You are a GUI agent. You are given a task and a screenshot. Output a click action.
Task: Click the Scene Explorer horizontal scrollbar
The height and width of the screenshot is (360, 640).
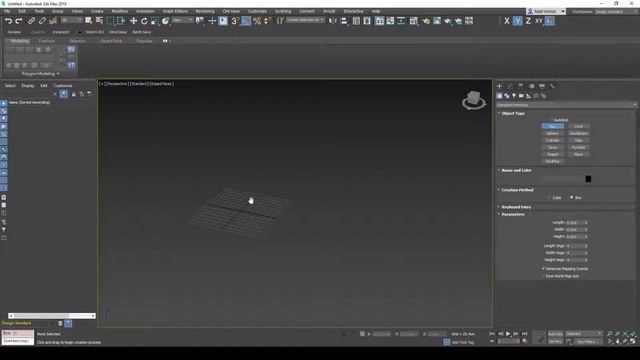pyautogui.click(x=52, y=316)
